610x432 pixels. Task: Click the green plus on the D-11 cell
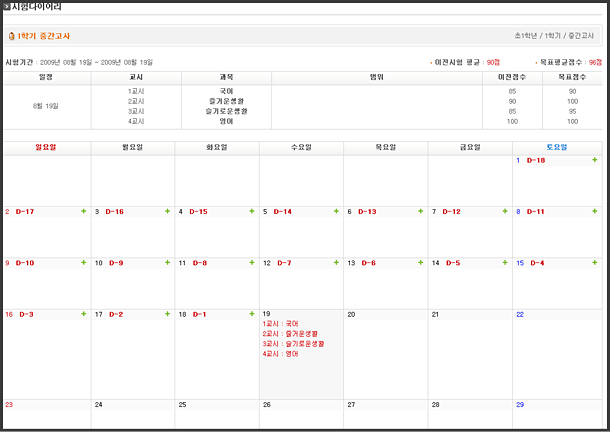pos(595,212)
